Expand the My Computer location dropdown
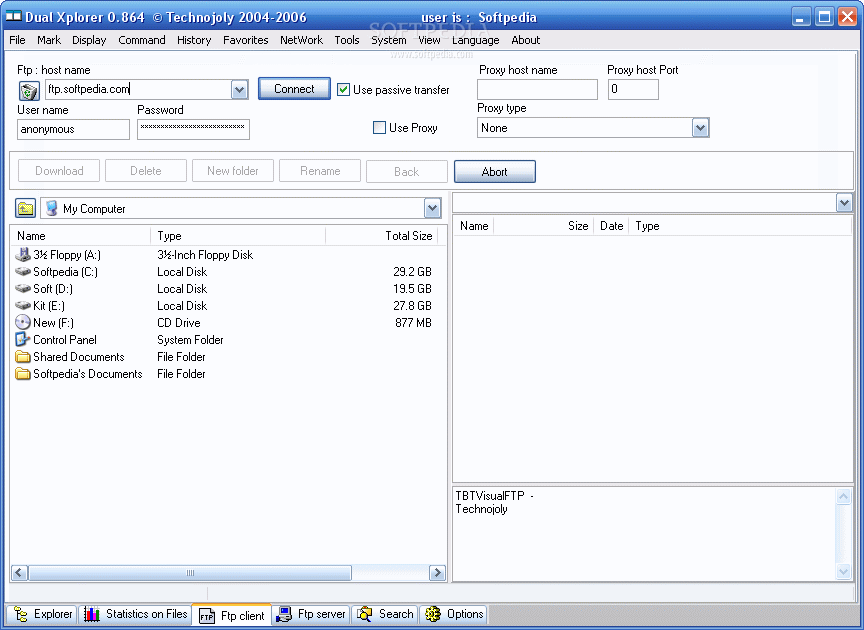 coord(433,208)
